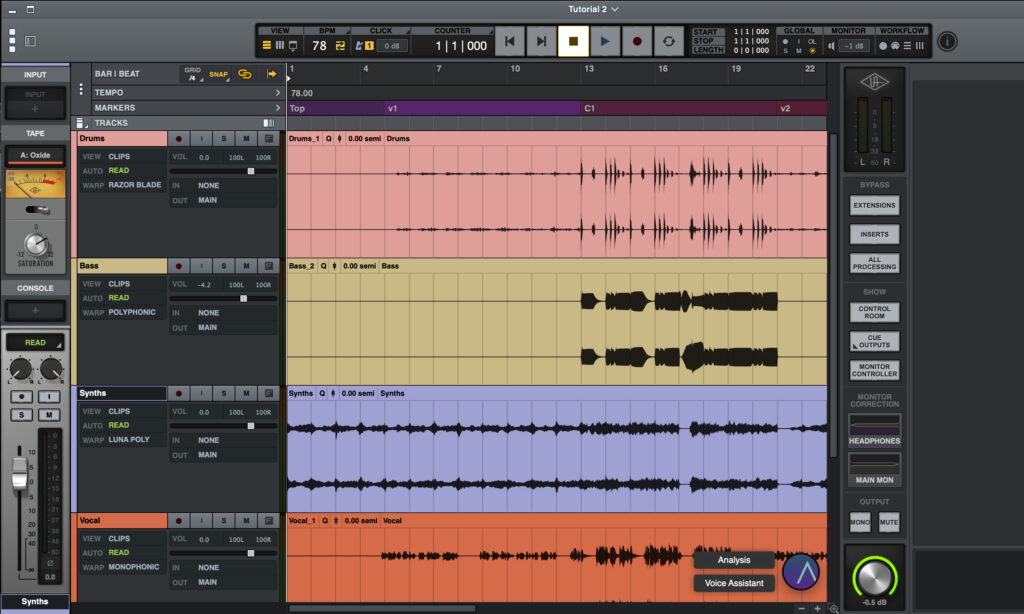Enable input monitoring on Synths track
This screenshot has height=614, width=1024.
[201, 393]
